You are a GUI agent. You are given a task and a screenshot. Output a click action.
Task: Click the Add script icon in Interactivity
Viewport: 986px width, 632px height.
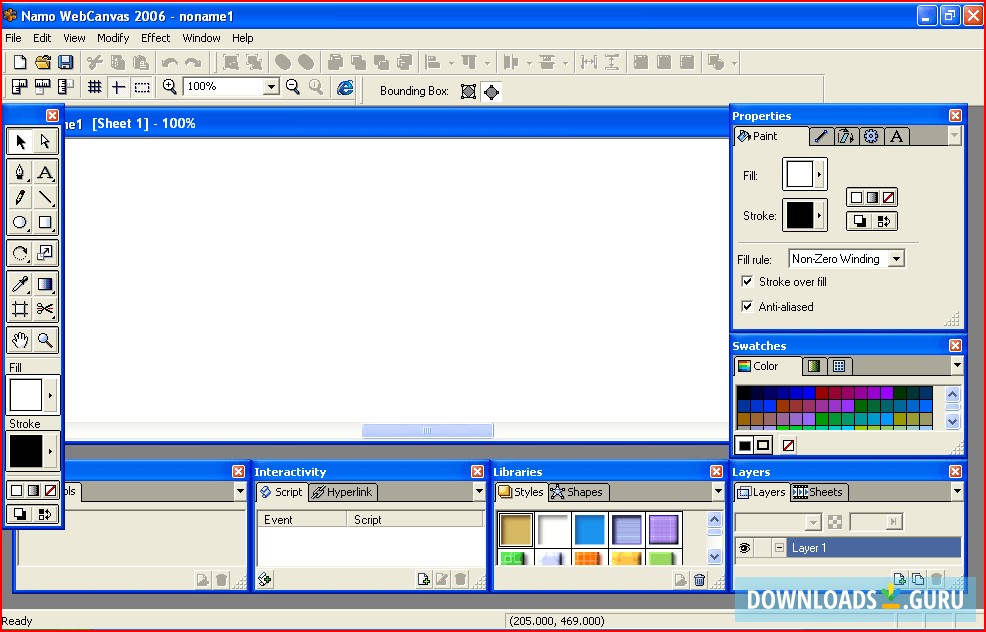[x=265, y=579]
